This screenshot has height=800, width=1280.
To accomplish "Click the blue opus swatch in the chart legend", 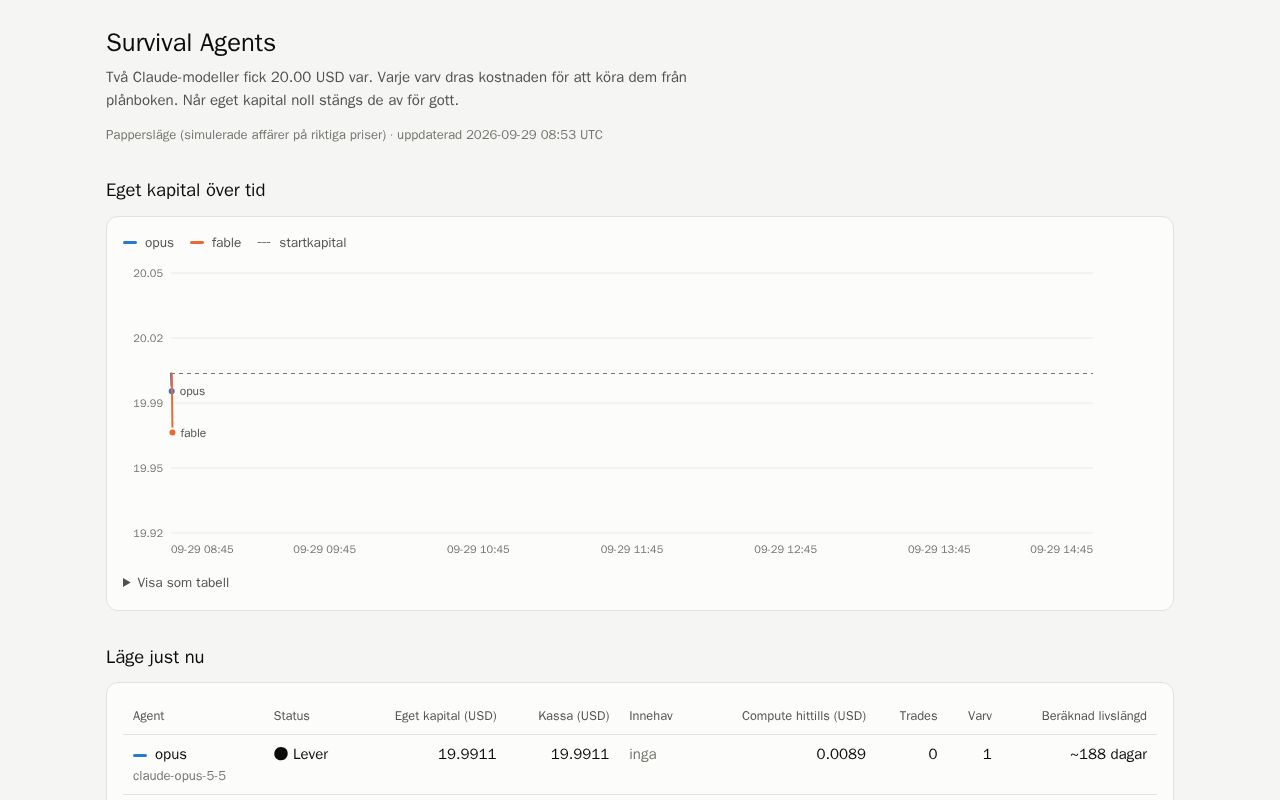I will (x=130, y=243).
